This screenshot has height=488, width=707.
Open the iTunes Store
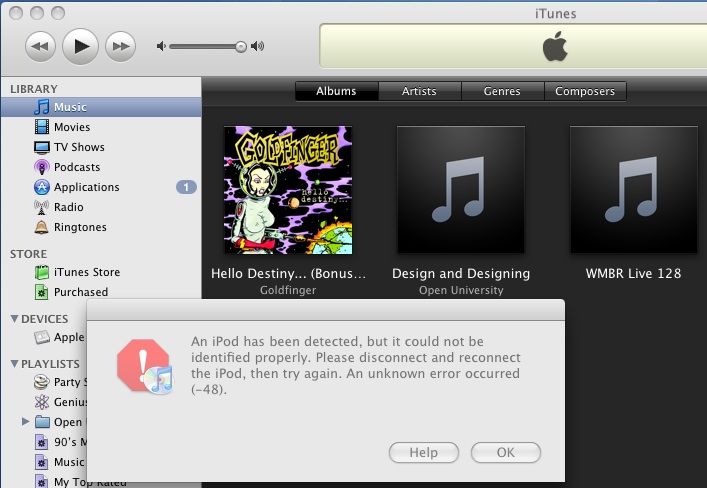[86, 272]
